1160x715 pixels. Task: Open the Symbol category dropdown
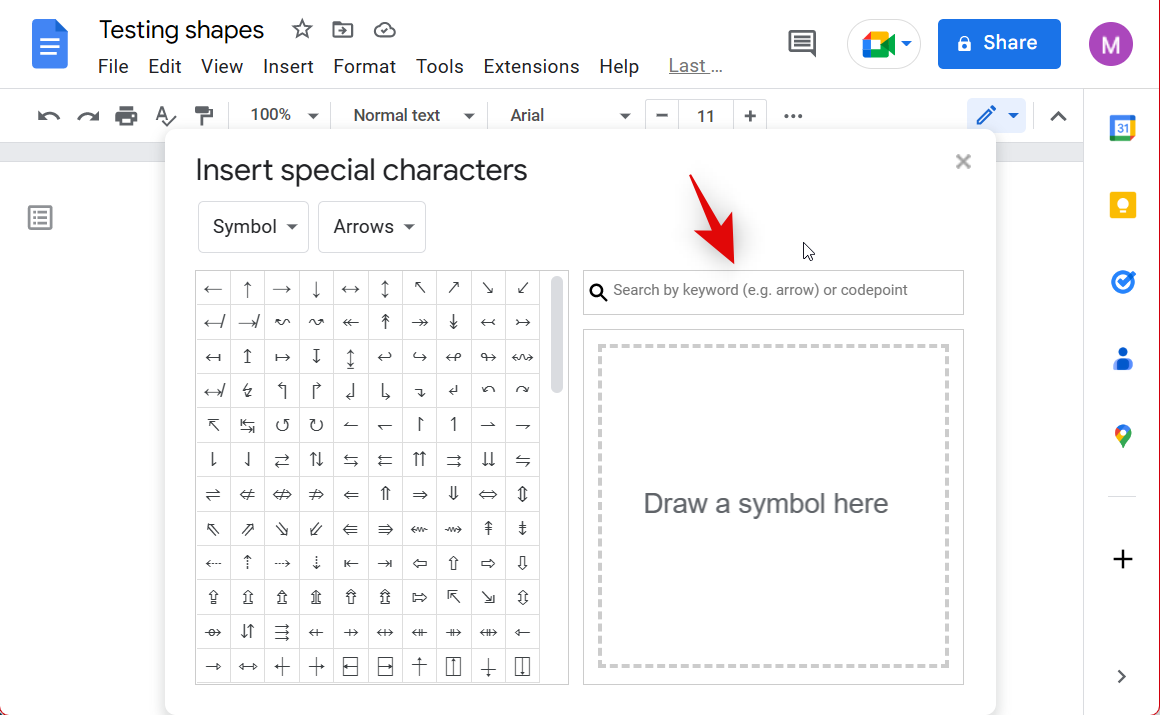point(253,227)
